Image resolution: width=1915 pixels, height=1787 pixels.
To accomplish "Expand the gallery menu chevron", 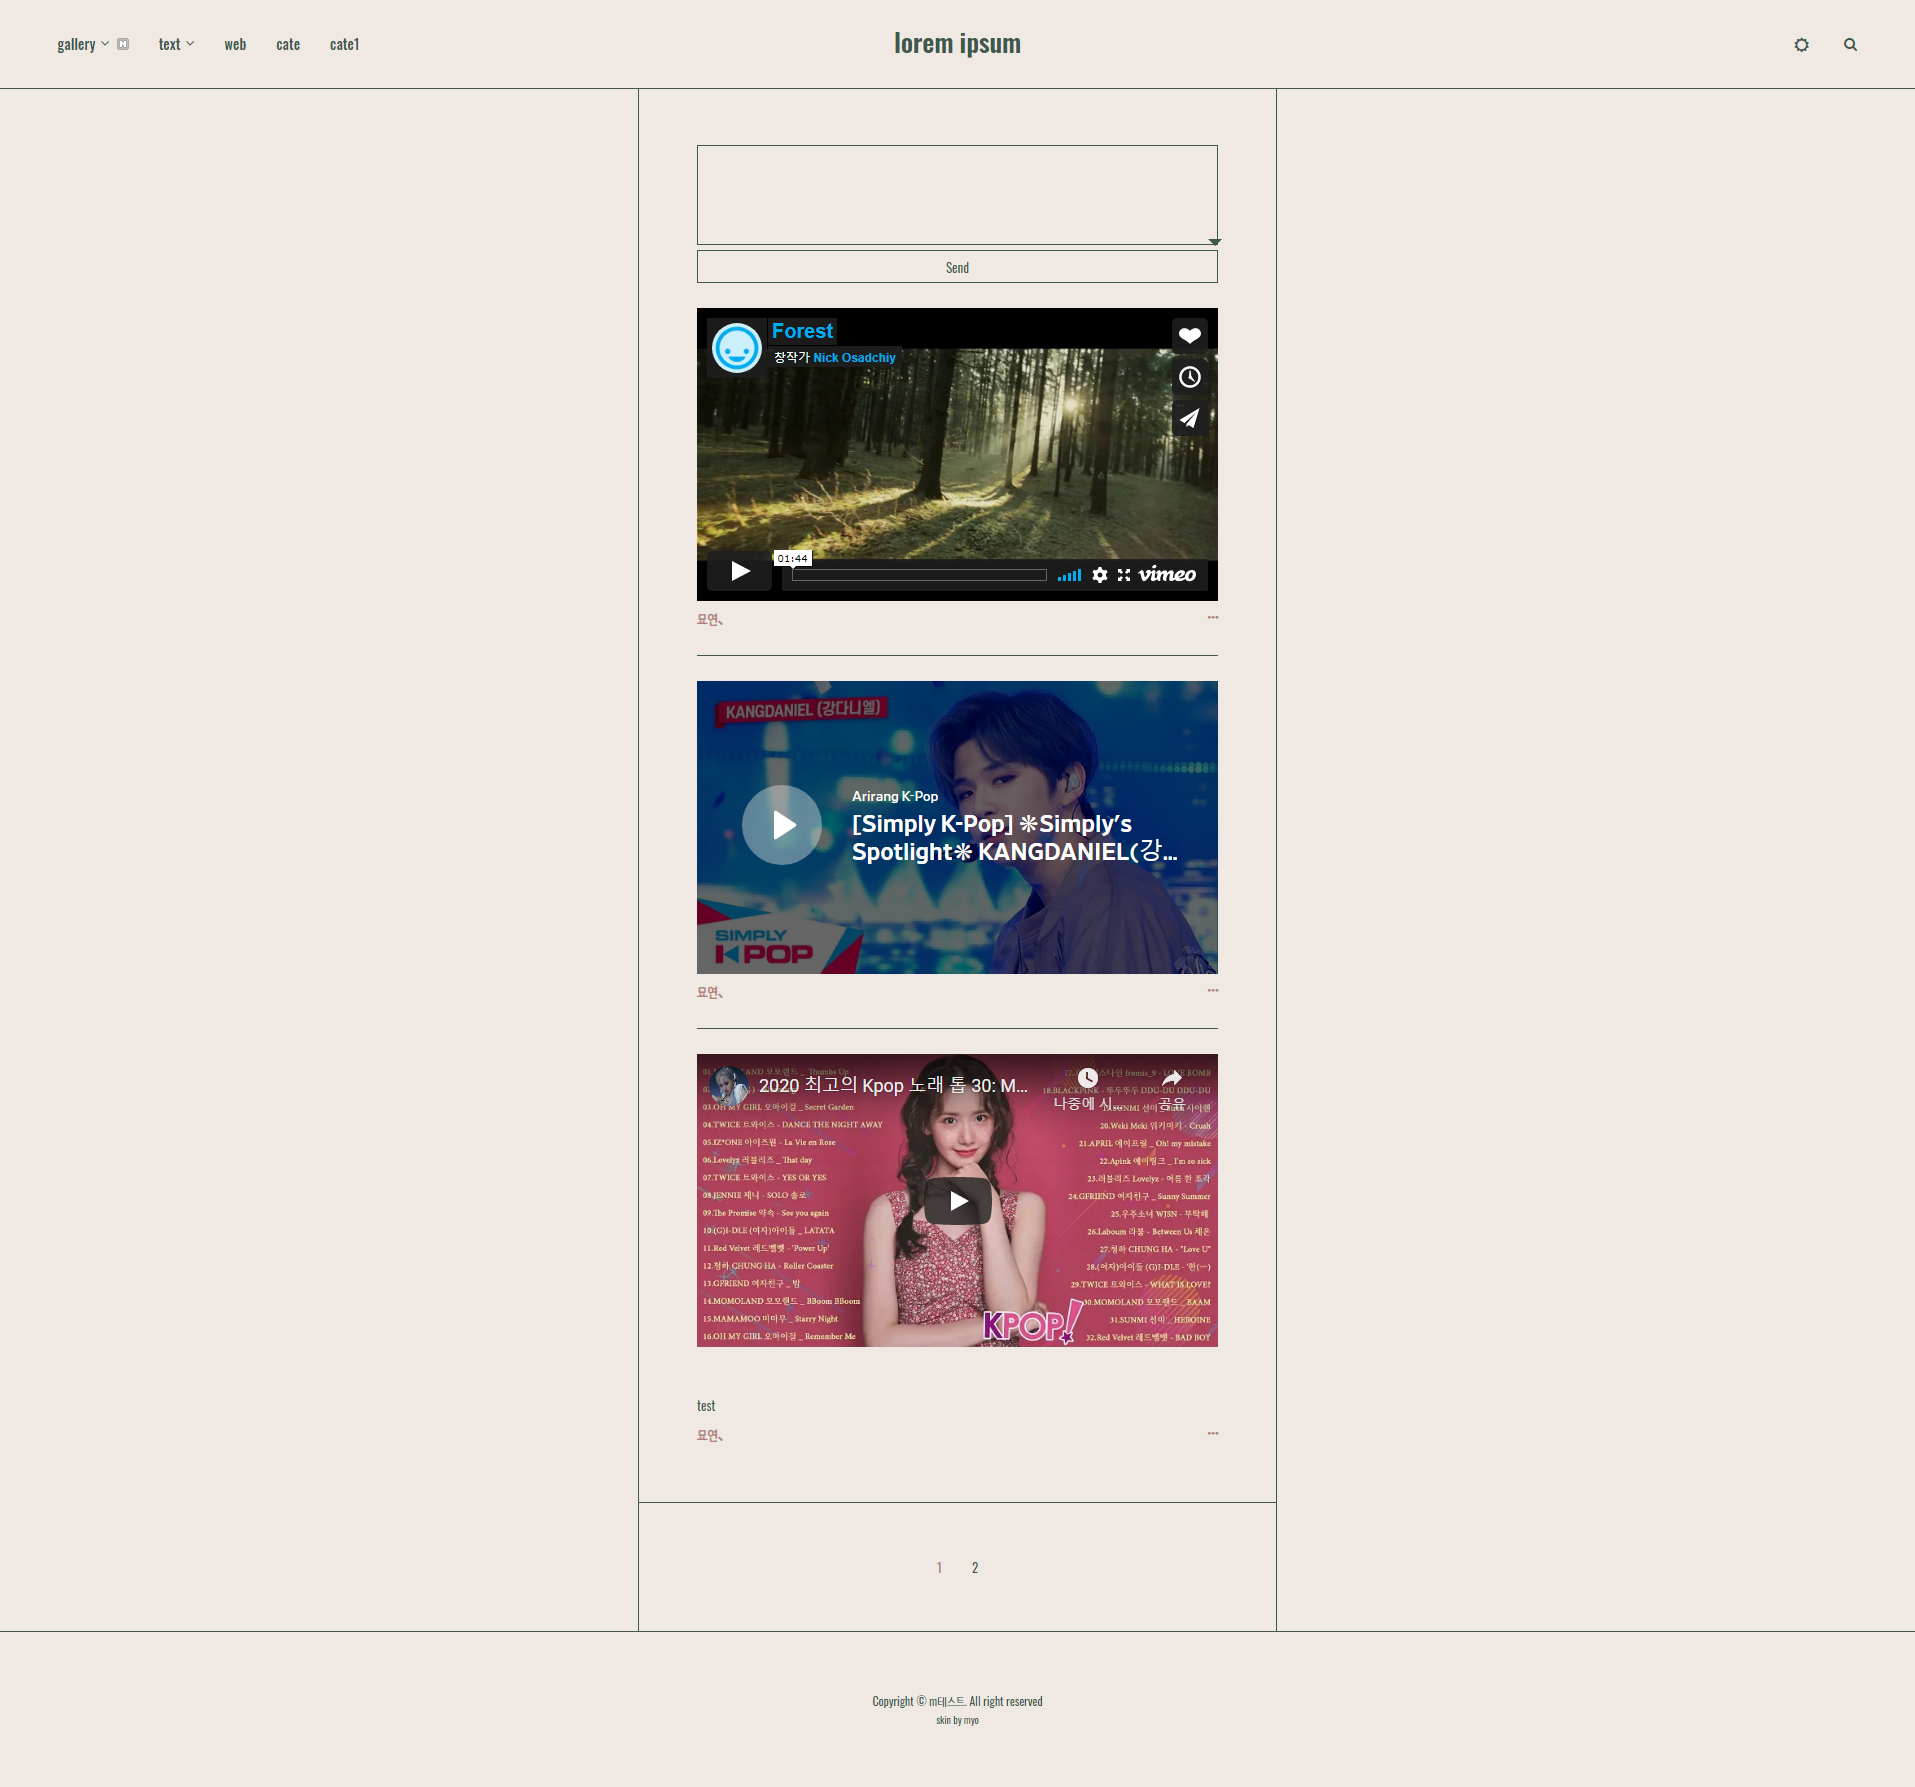I will pos(105,44).
